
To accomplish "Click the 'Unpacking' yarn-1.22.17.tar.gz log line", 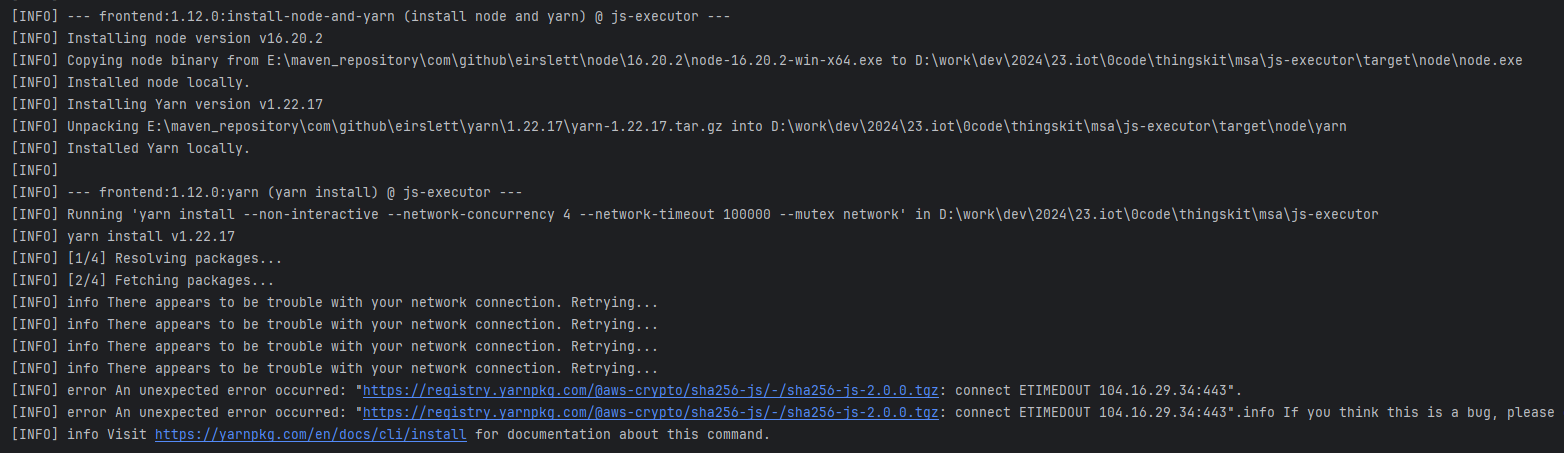I will click(x=700, y=126).
